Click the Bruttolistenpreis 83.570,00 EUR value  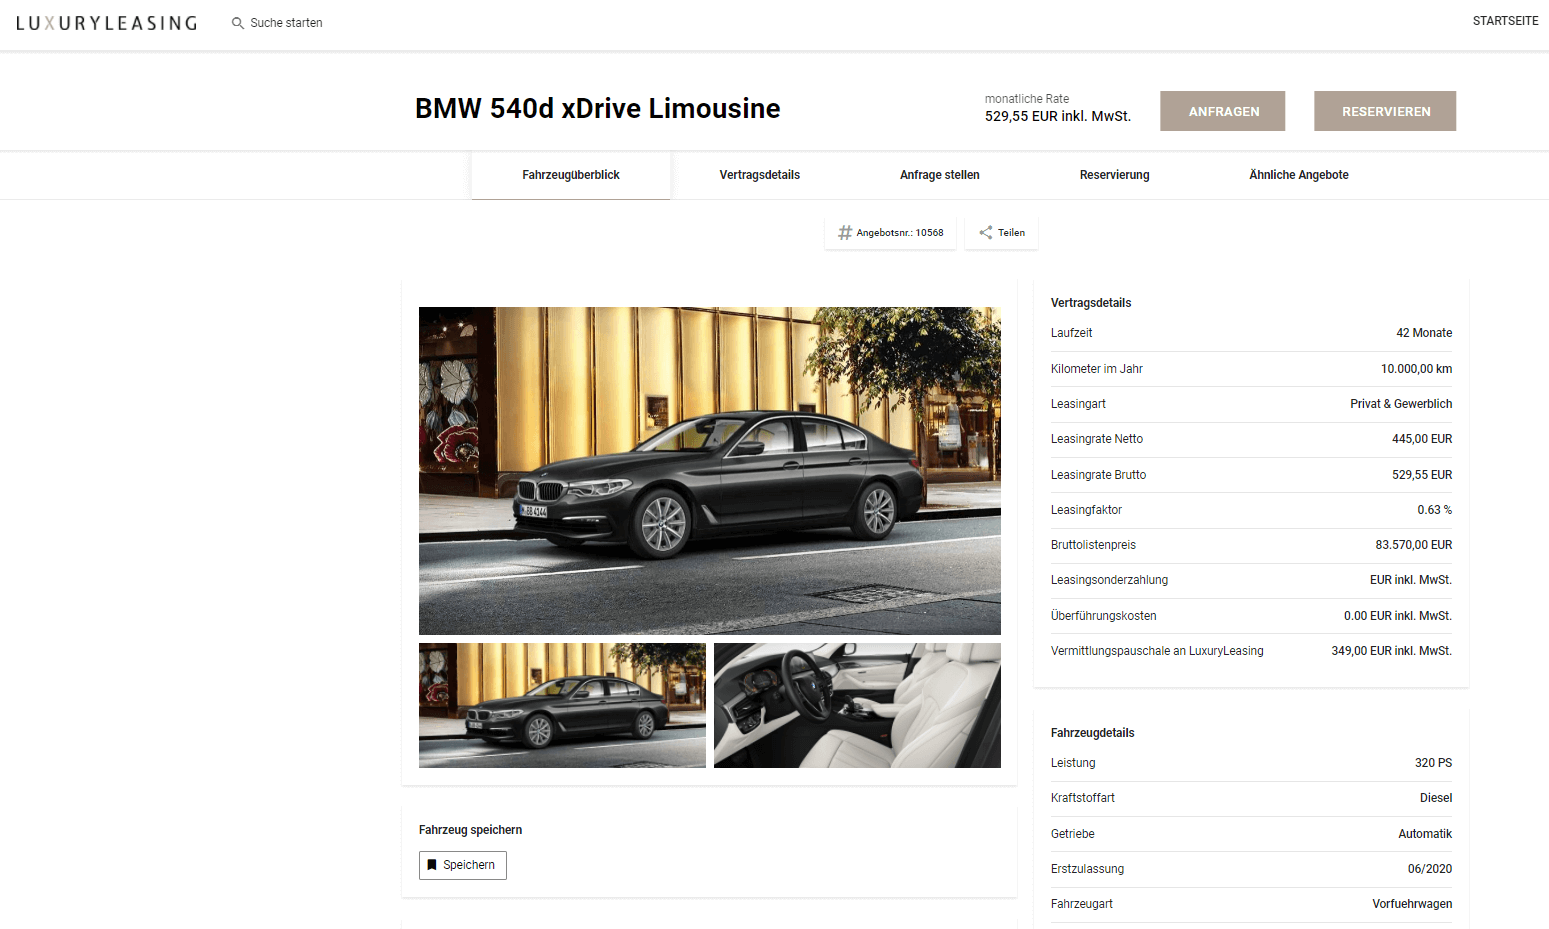(1414, 545)
